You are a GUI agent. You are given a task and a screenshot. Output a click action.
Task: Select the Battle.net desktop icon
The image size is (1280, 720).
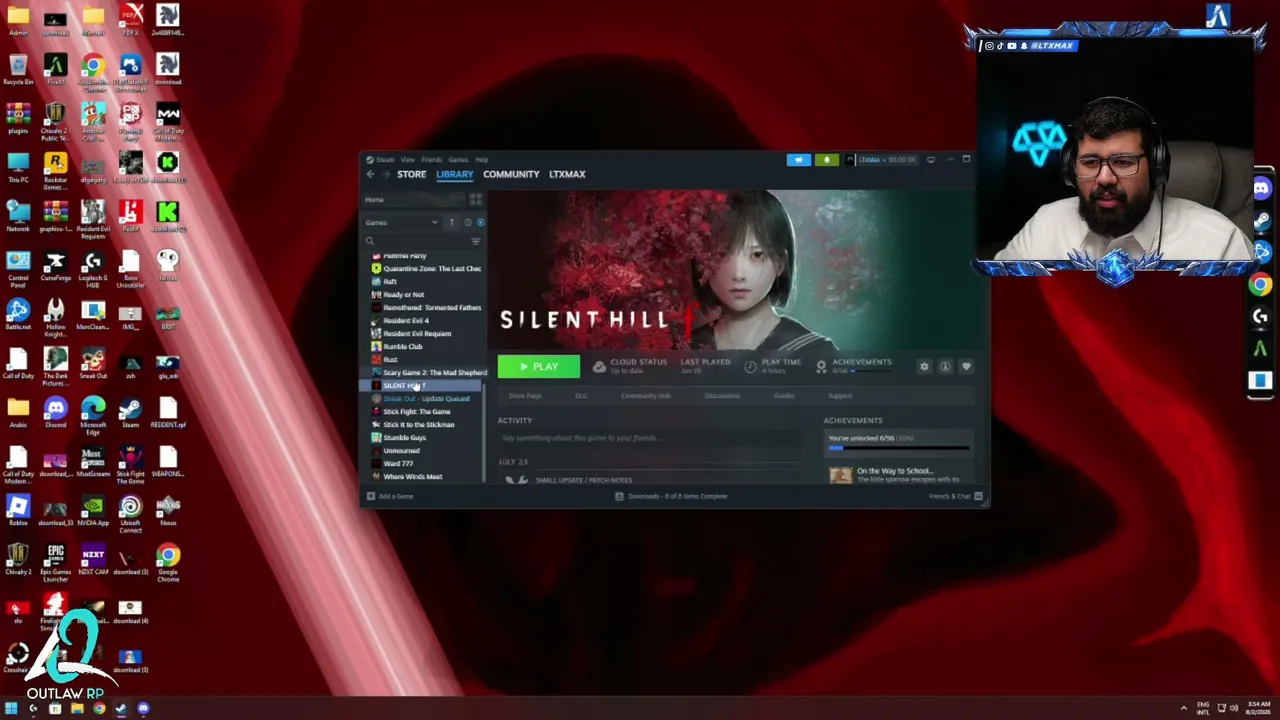[x=18, y=315]
